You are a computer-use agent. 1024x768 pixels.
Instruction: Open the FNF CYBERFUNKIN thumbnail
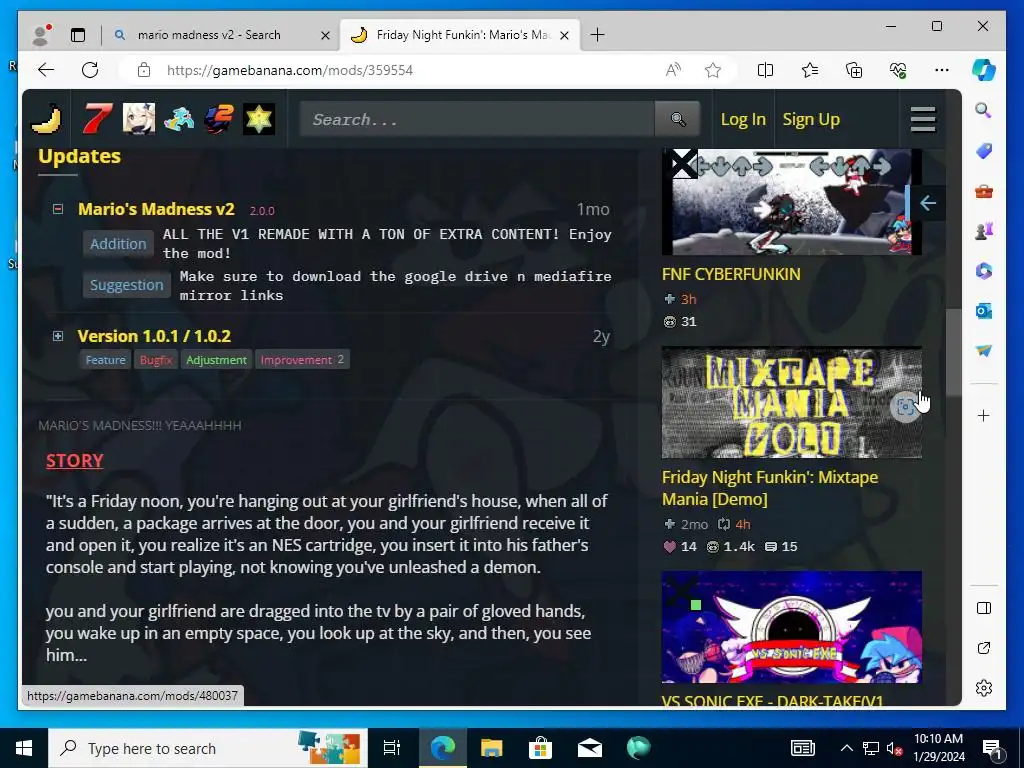[x=792, y=202]
